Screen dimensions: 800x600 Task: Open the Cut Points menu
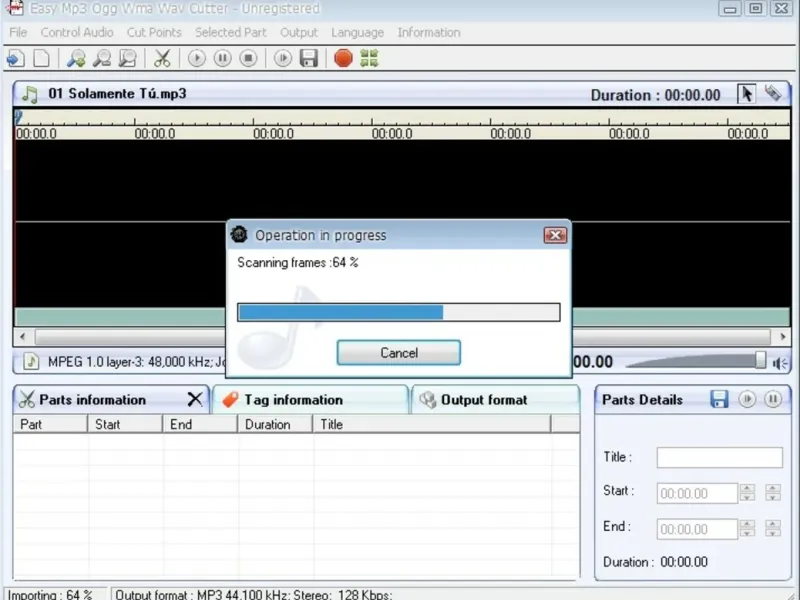point(154,32)
